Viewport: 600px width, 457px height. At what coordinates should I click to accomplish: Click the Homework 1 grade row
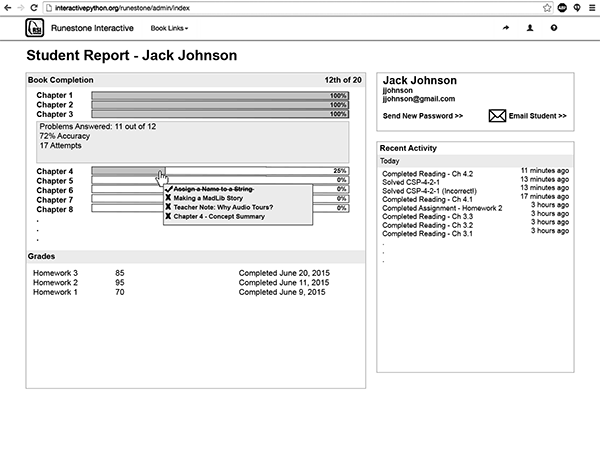(x=181, y=292)
